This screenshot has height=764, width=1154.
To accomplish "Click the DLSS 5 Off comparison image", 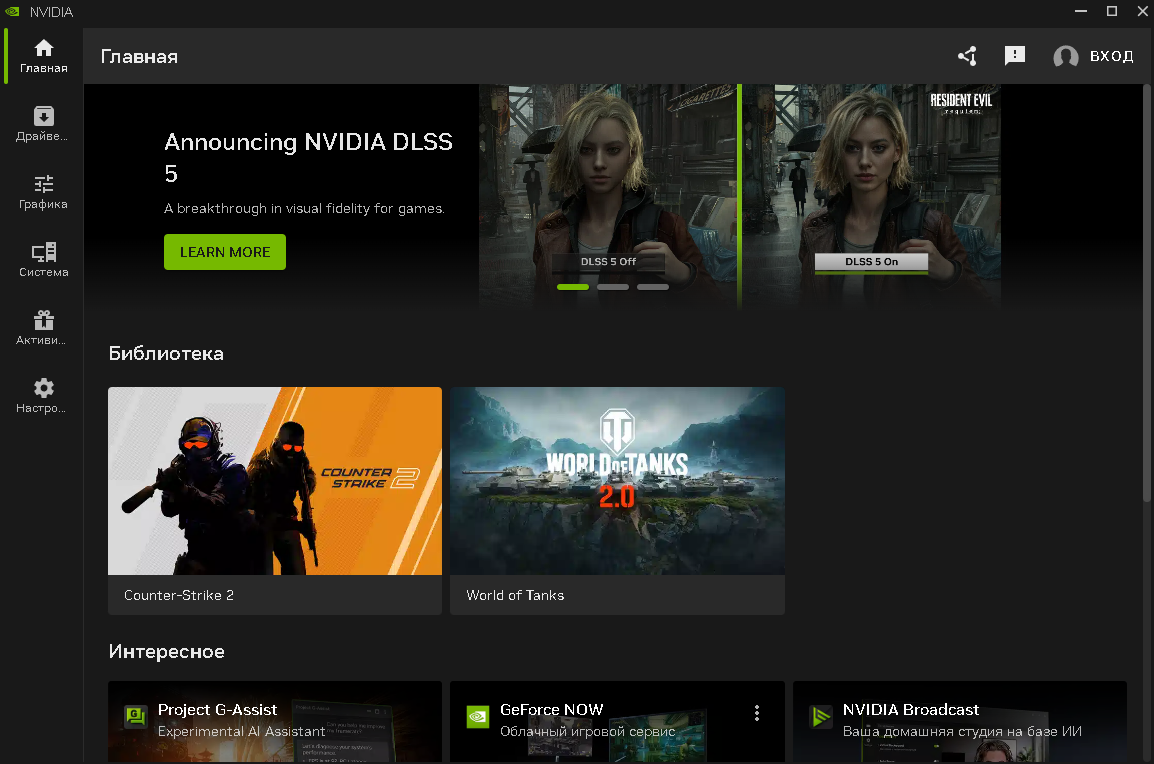I will (x=608, y=195).
